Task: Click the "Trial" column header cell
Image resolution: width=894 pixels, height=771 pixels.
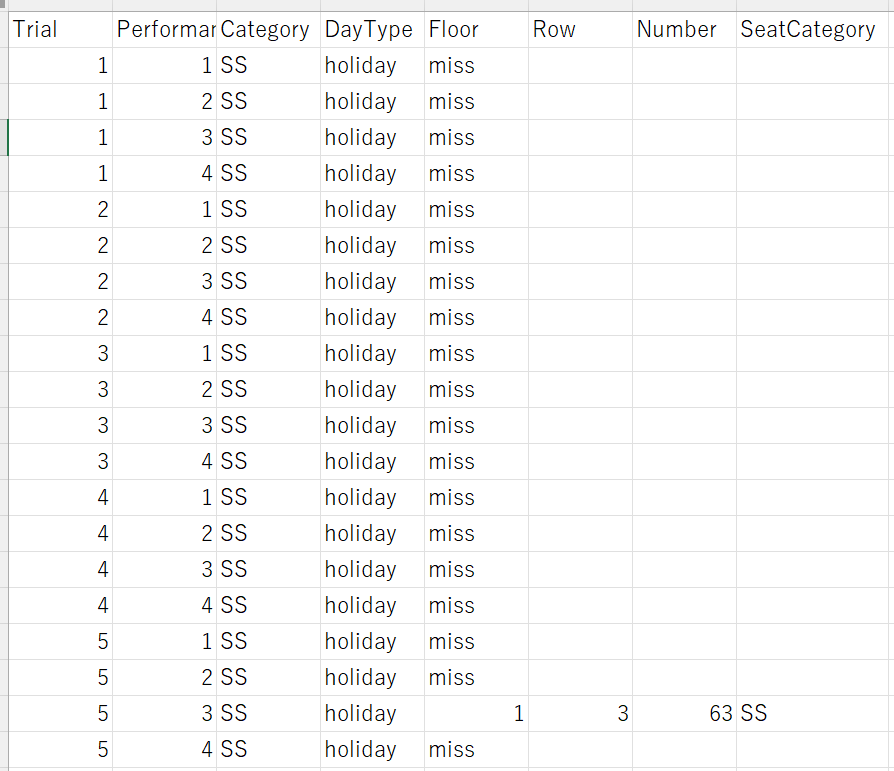Action: click(60, 30)
